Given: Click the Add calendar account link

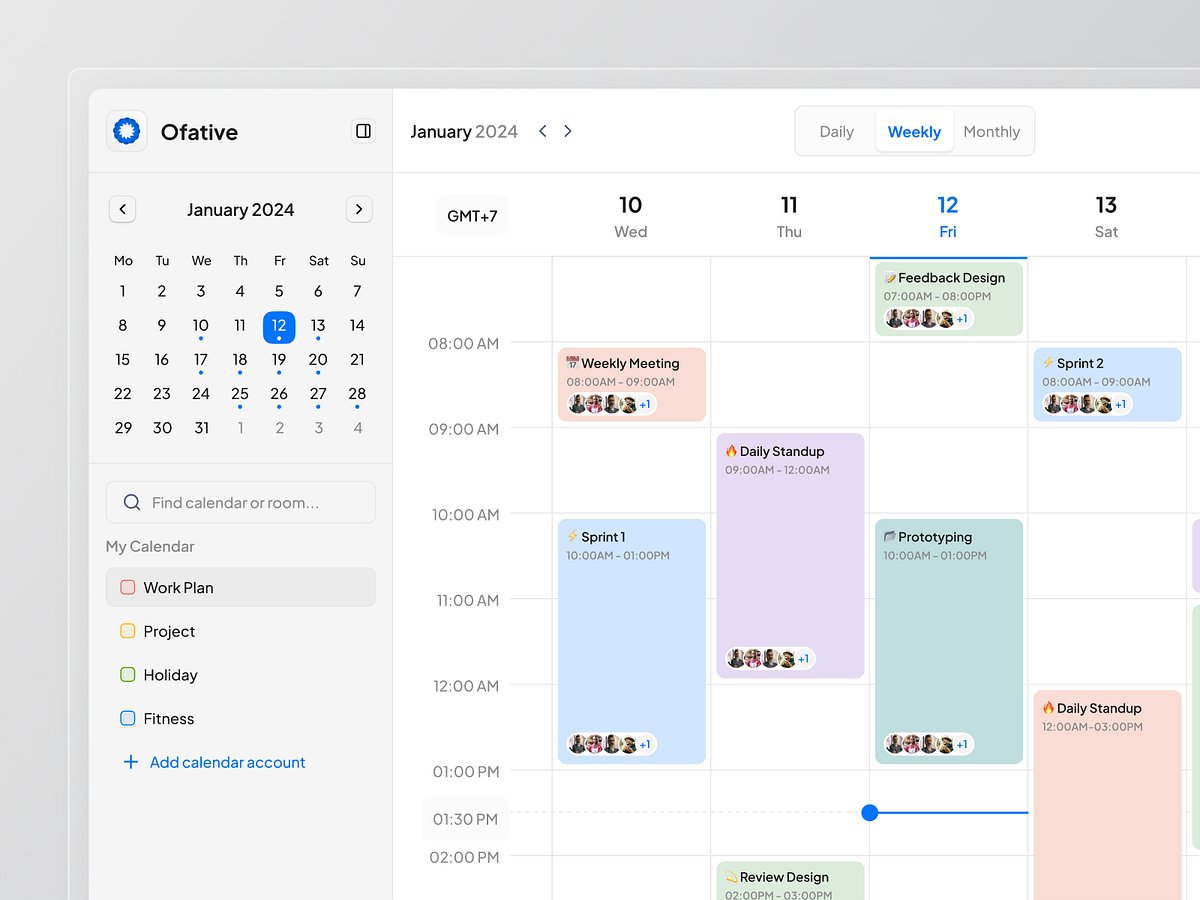Looking at the screenshot, I should pos(227,762).
